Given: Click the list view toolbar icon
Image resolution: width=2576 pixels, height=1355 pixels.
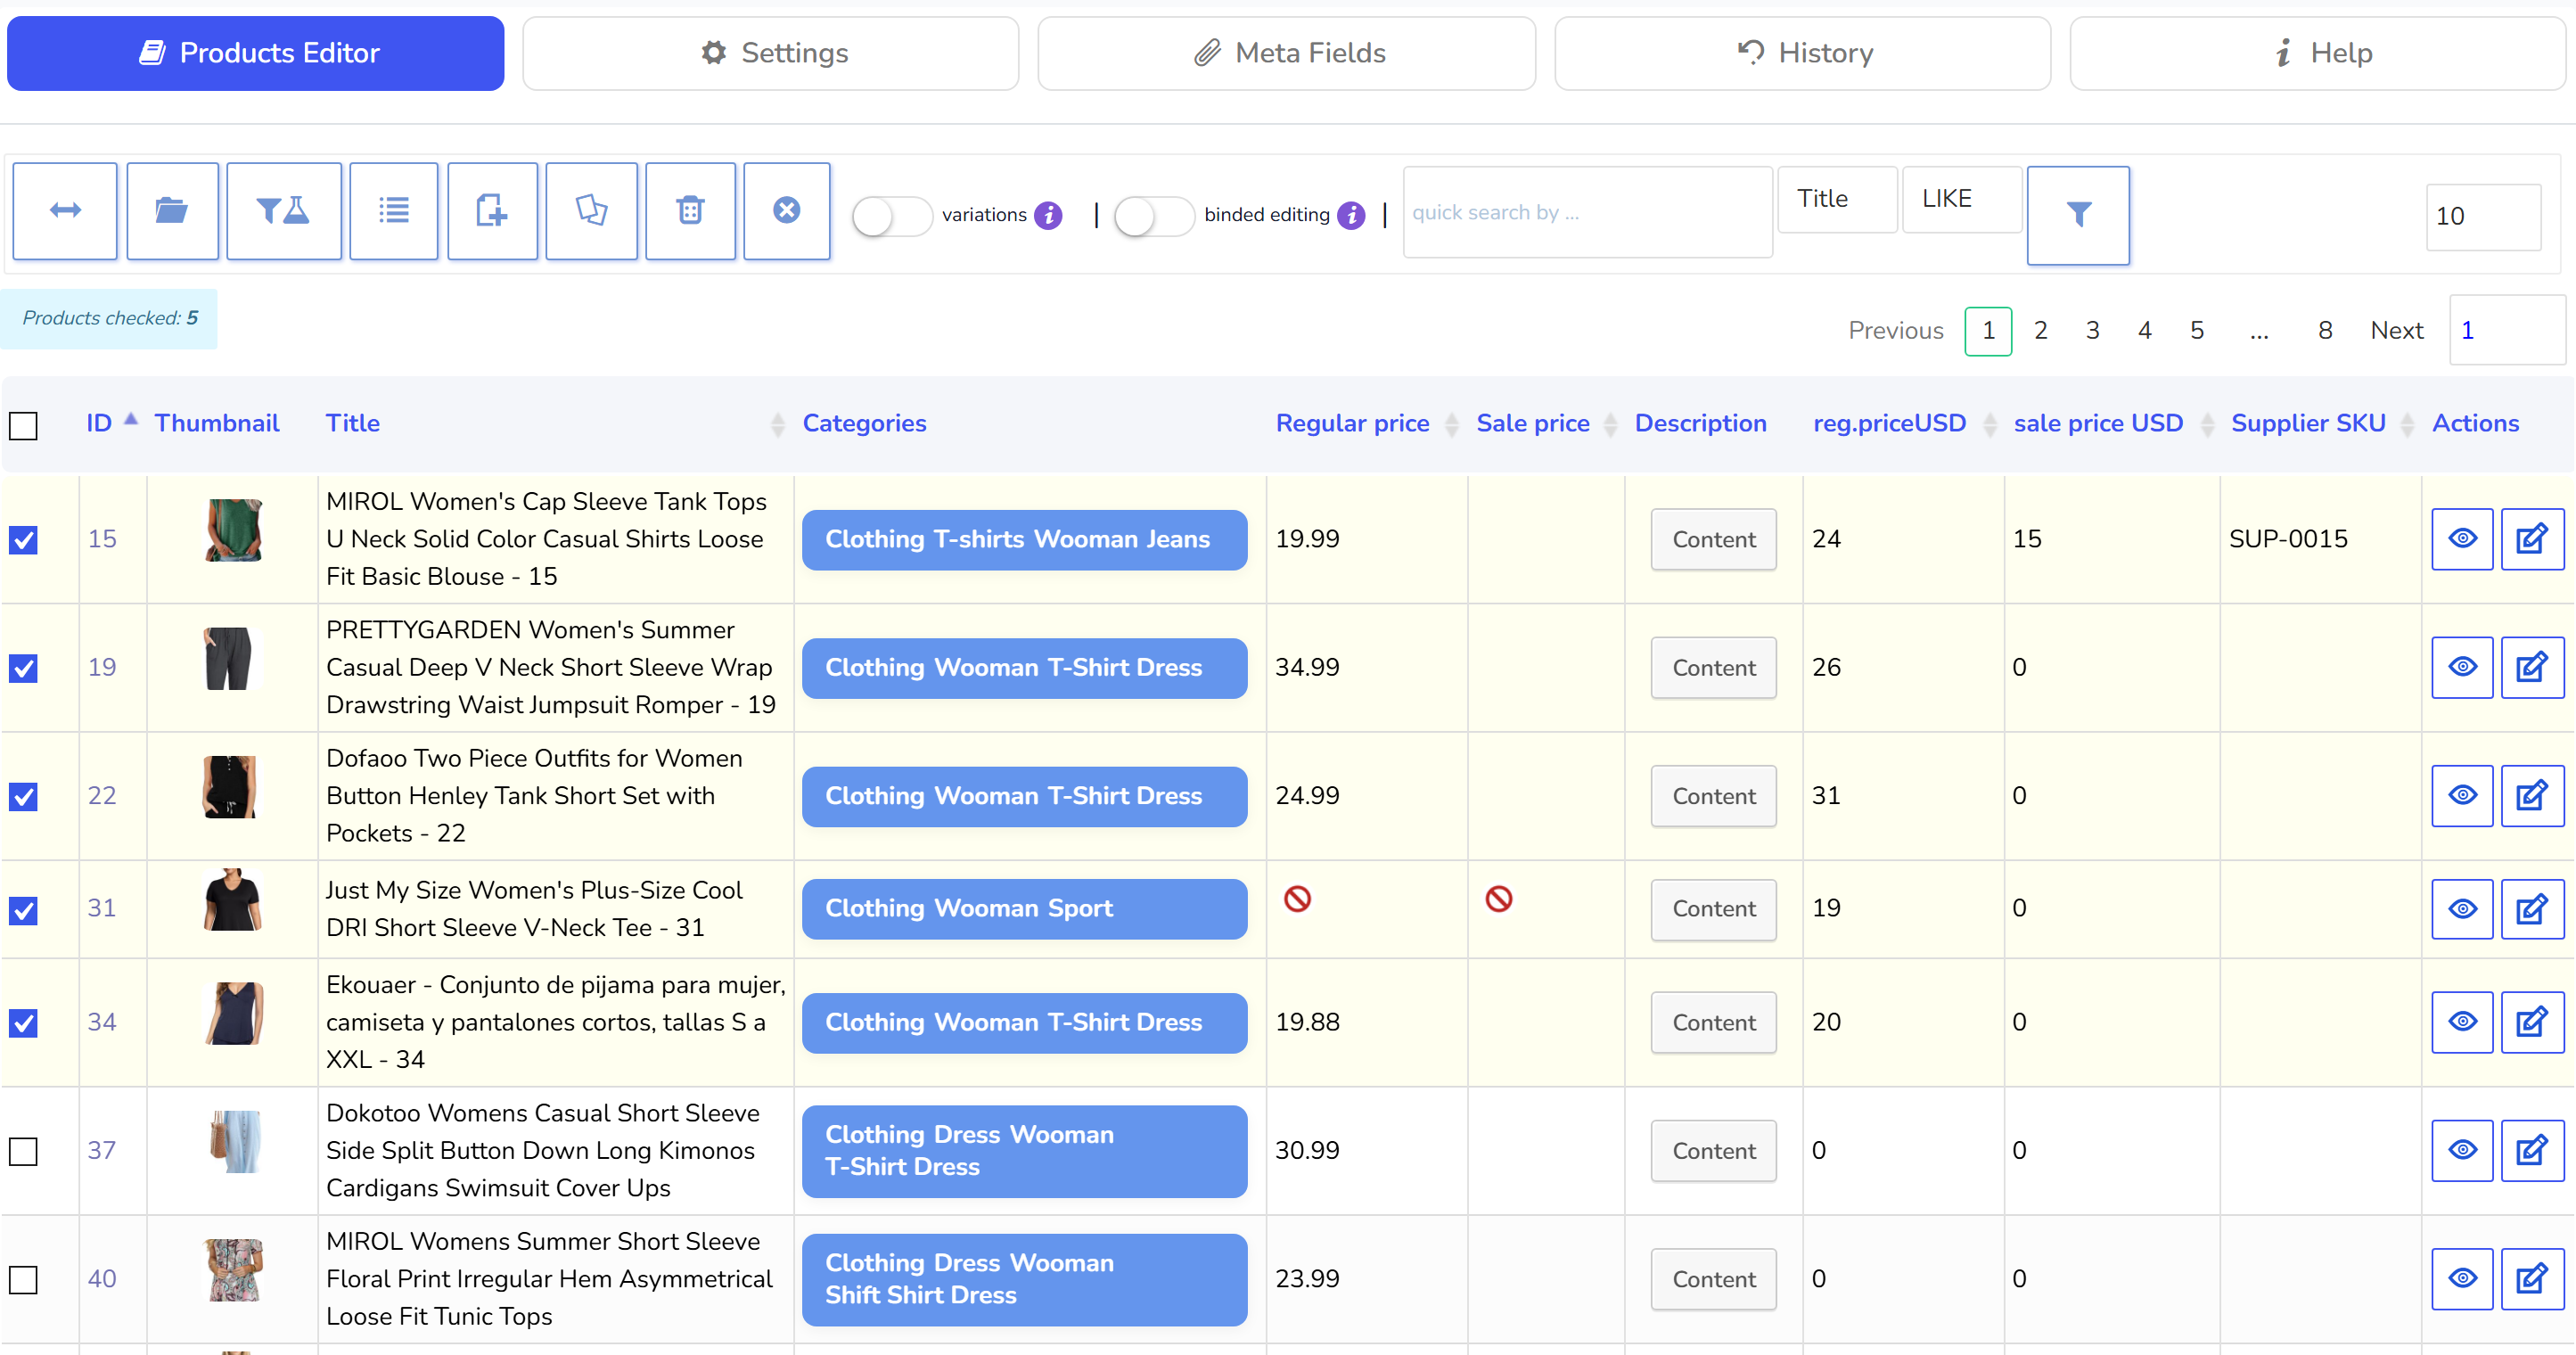Looking at the screenshot, I should click(x=394, y=211).
